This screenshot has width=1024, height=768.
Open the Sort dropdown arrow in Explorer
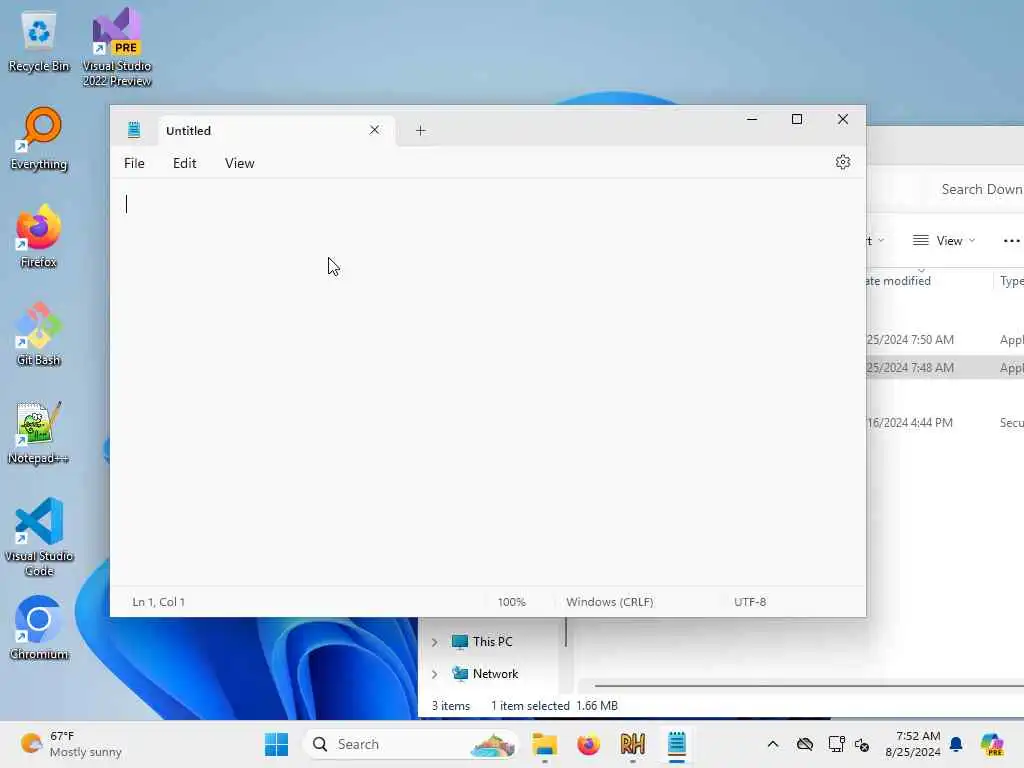(x=880, y=241)
